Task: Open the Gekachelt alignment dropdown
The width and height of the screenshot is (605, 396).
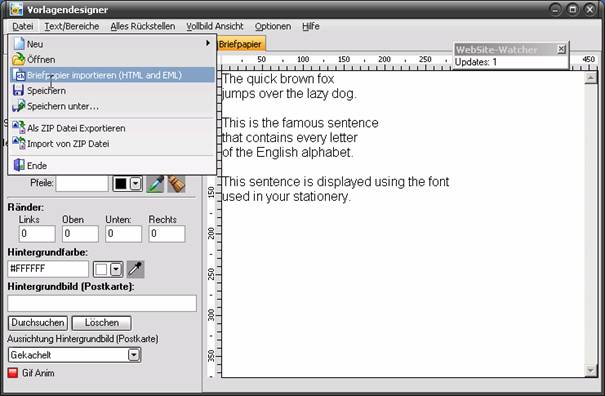Action: coord(134,355)
